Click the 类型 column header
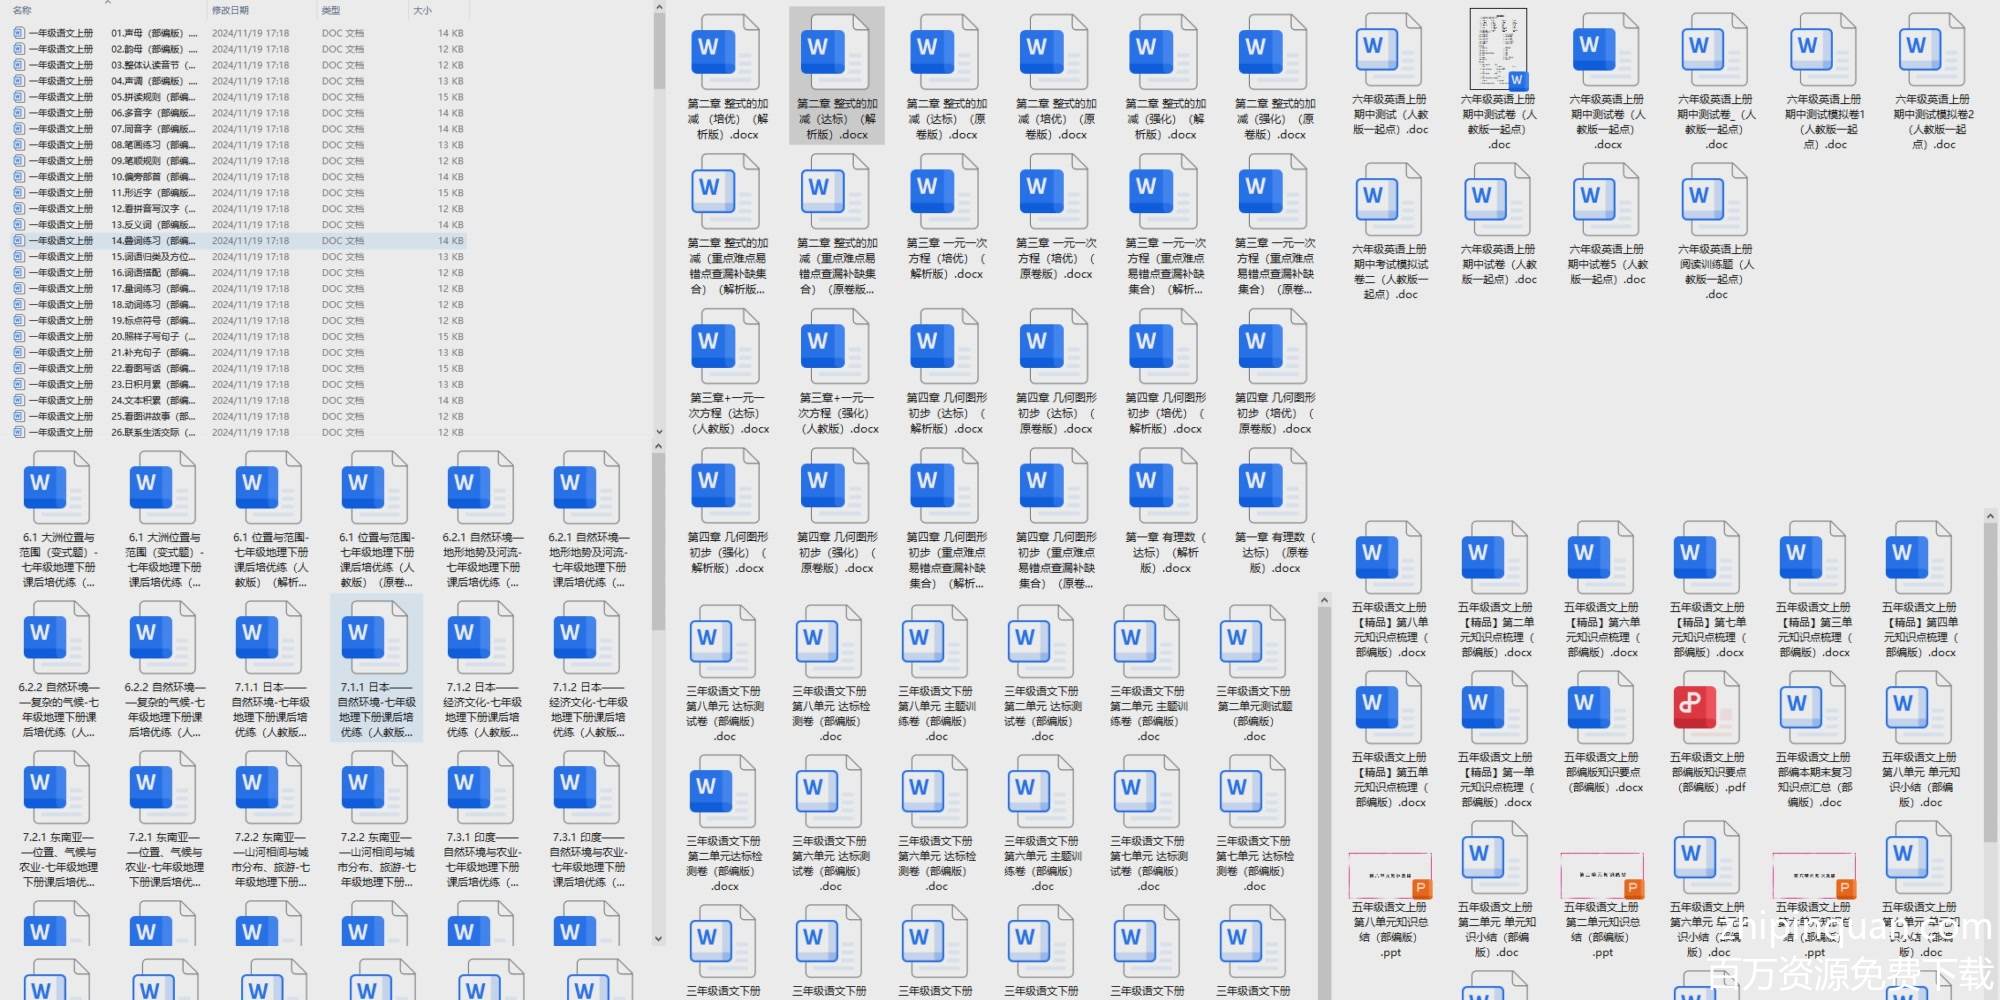Screen dimensions: 2000x1000 click(331, 10)
